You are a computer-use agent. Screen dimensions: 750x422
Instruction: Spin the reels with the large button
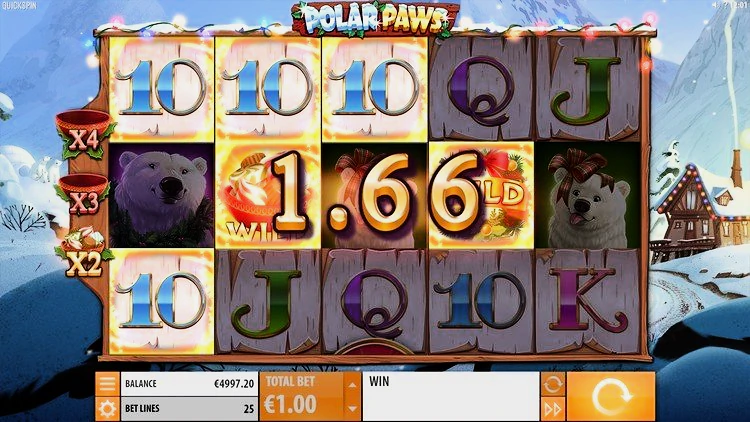(611, 396)
